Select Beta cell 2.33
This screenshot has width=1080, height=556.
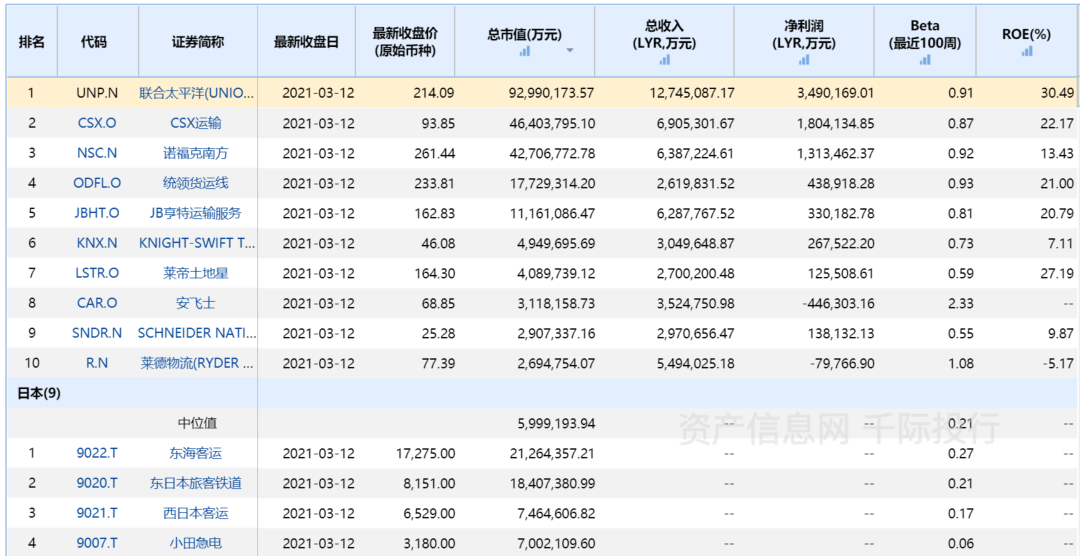pyautogui.click(x=961, y=303)
